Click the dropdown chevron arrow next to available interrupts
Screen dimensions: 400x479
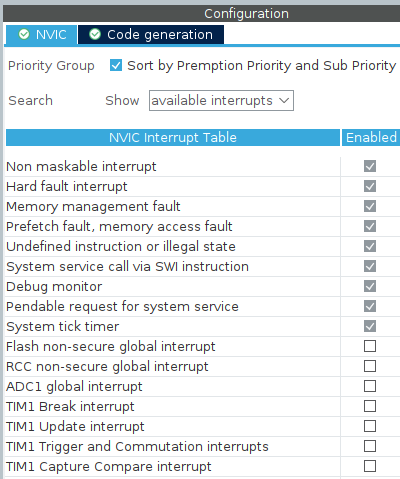[284, 100]
